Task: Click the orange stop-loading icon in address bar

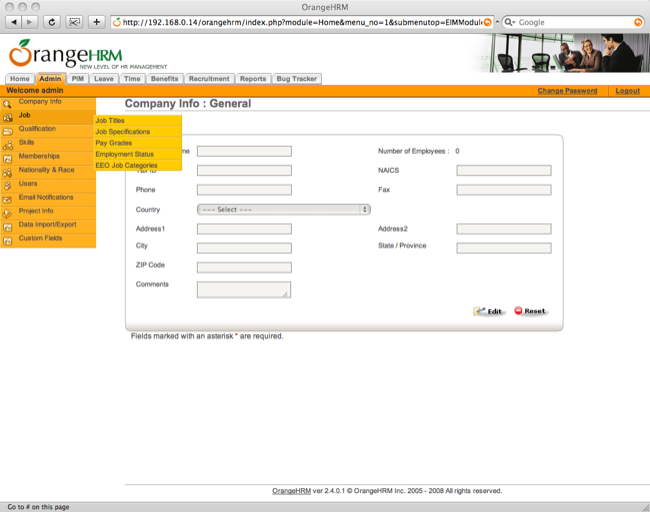Action: (488, 22)
